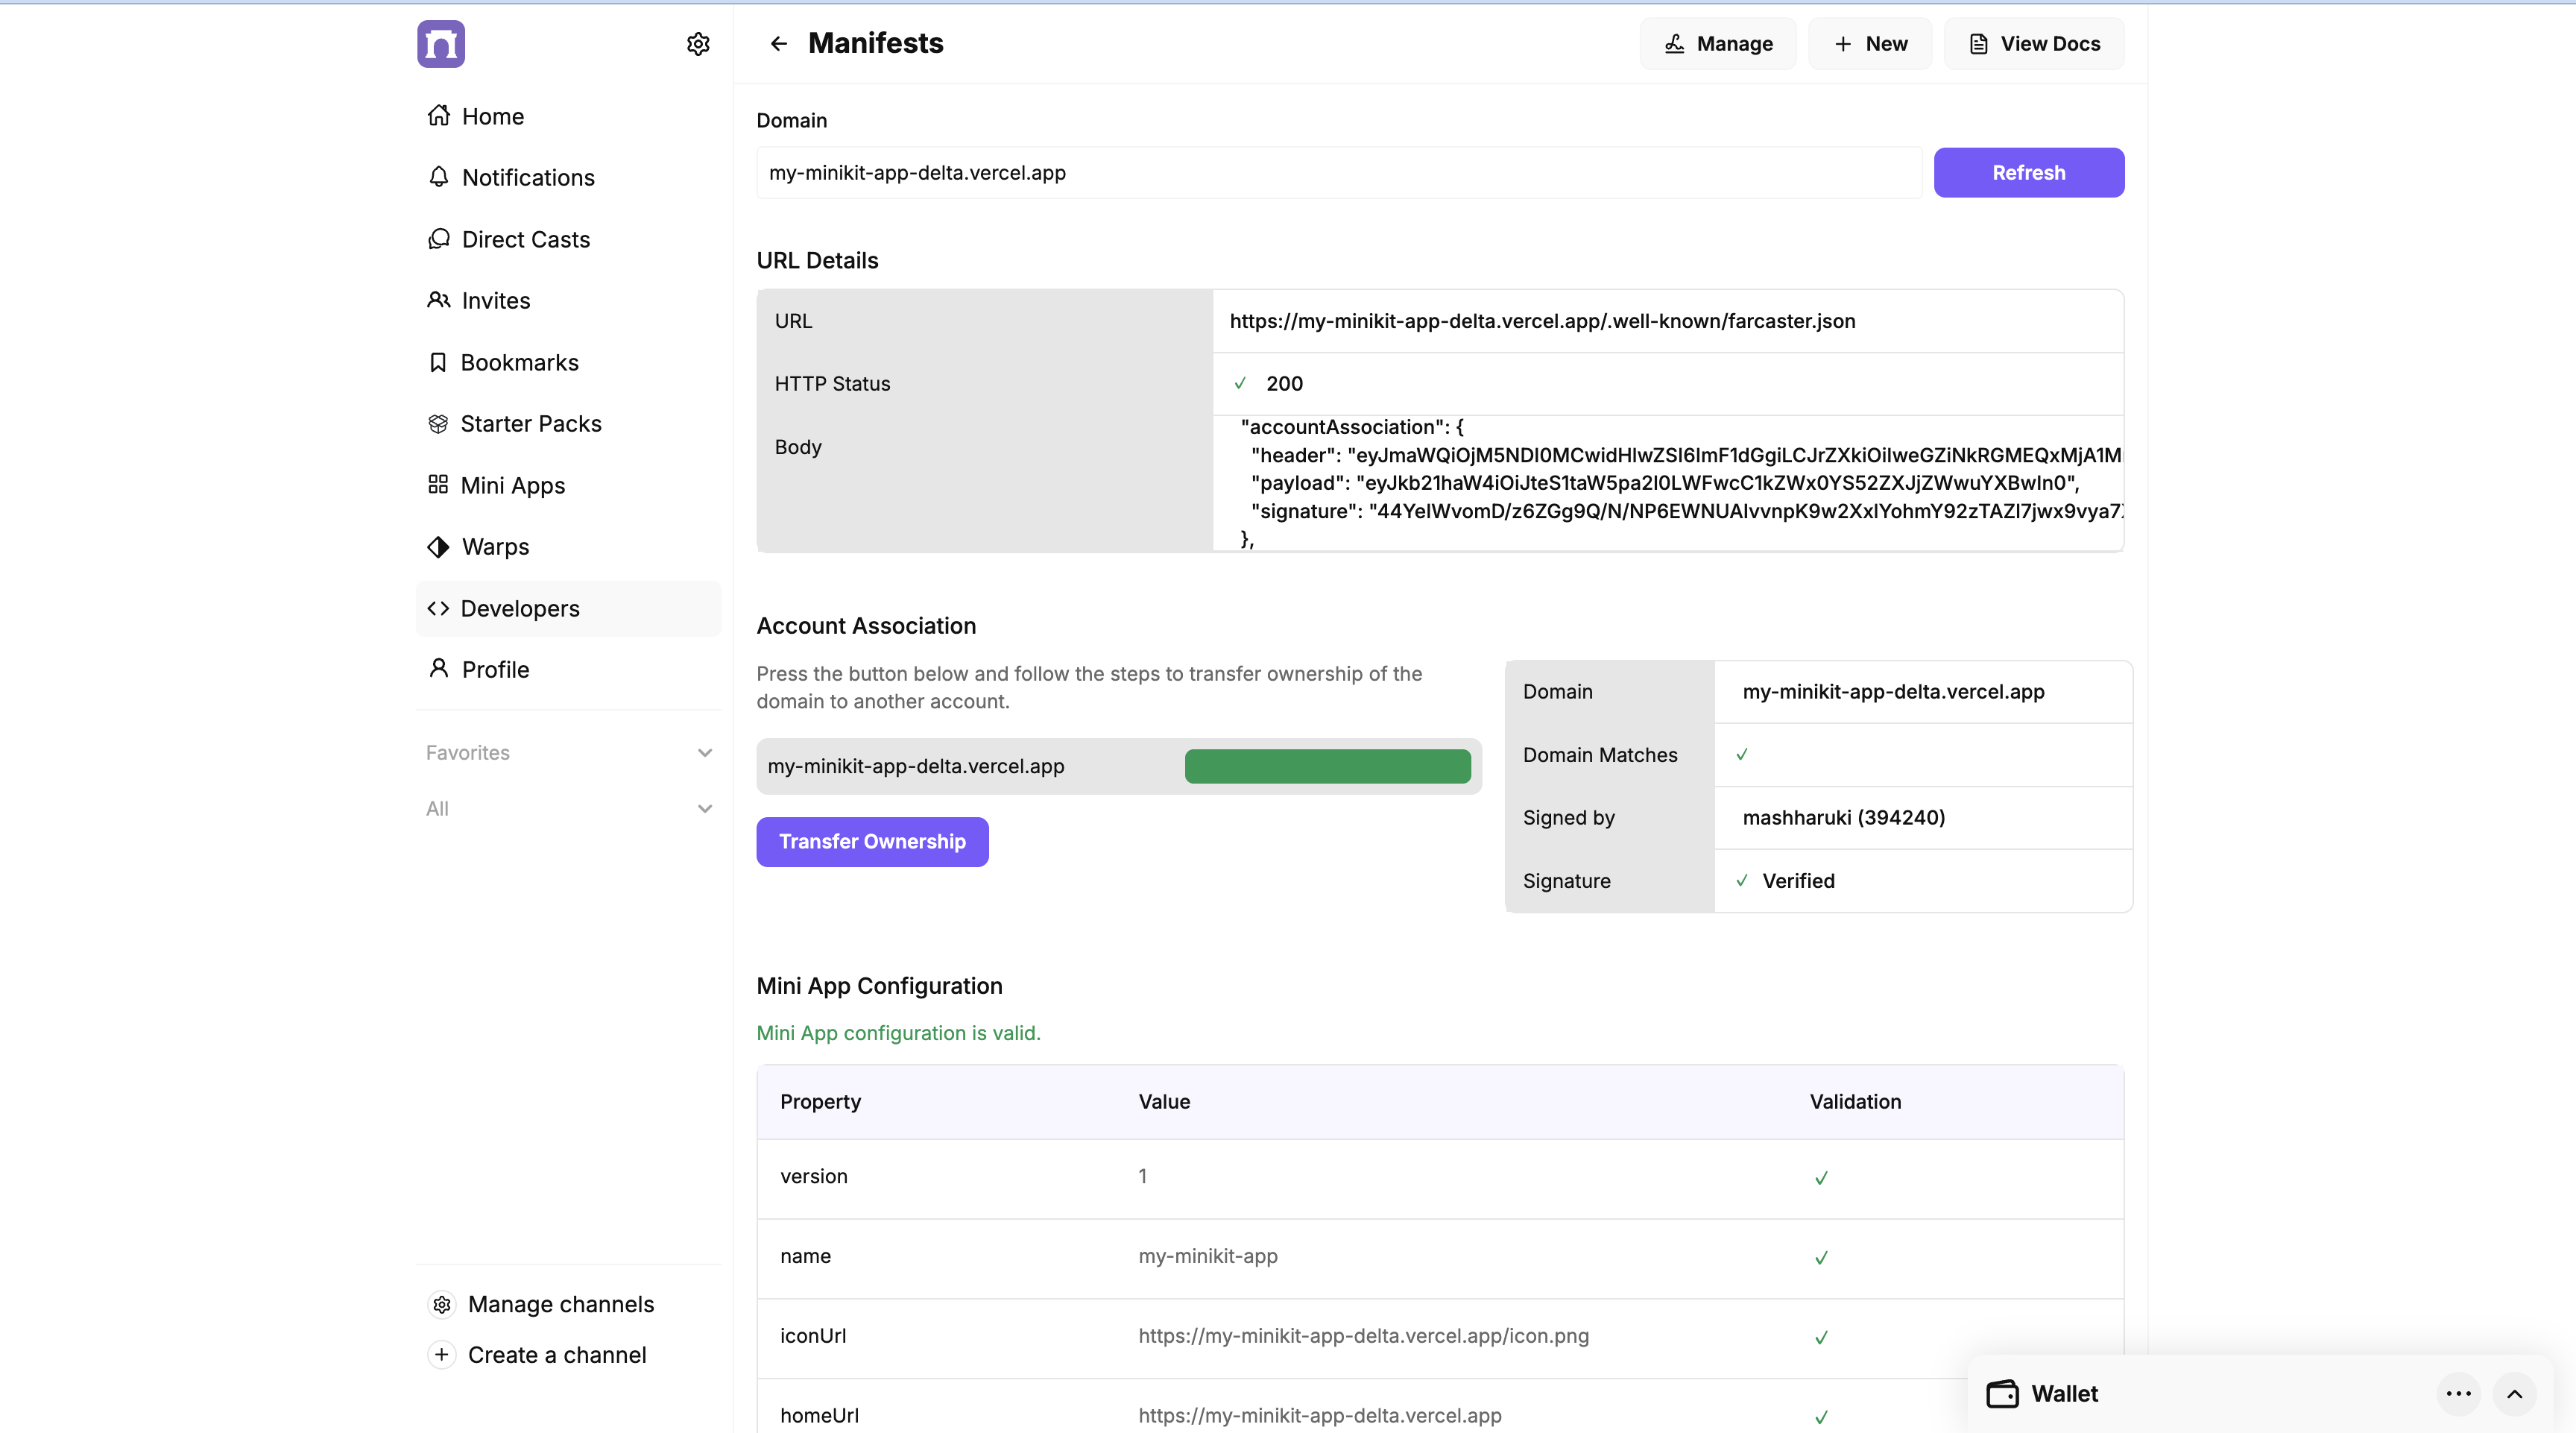Viewport: 2576px width, 1433px height.
Task: Click the Domain input field
Action: pyautogui.click(x=1338, y=172)
